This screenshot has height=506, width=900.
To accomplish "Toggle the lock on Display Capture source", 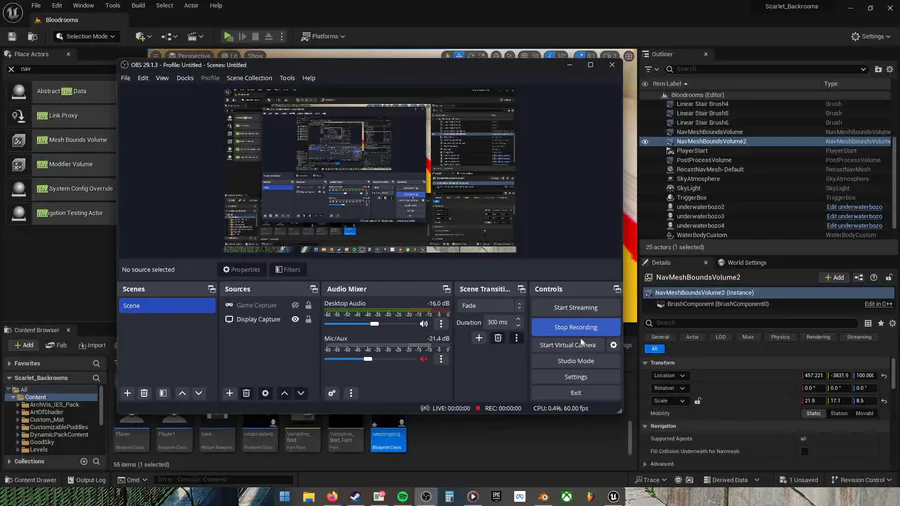I will [308, 319].
